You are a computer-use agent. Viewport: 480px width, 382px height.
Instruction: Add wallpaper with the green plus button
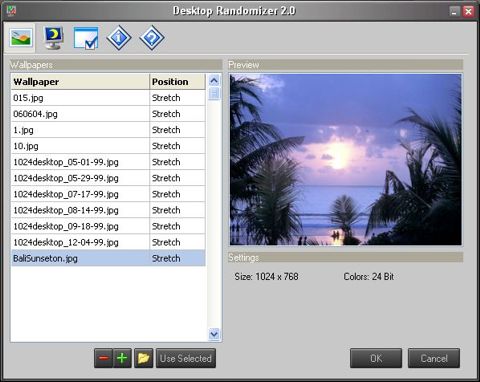(x=122, y=358)
